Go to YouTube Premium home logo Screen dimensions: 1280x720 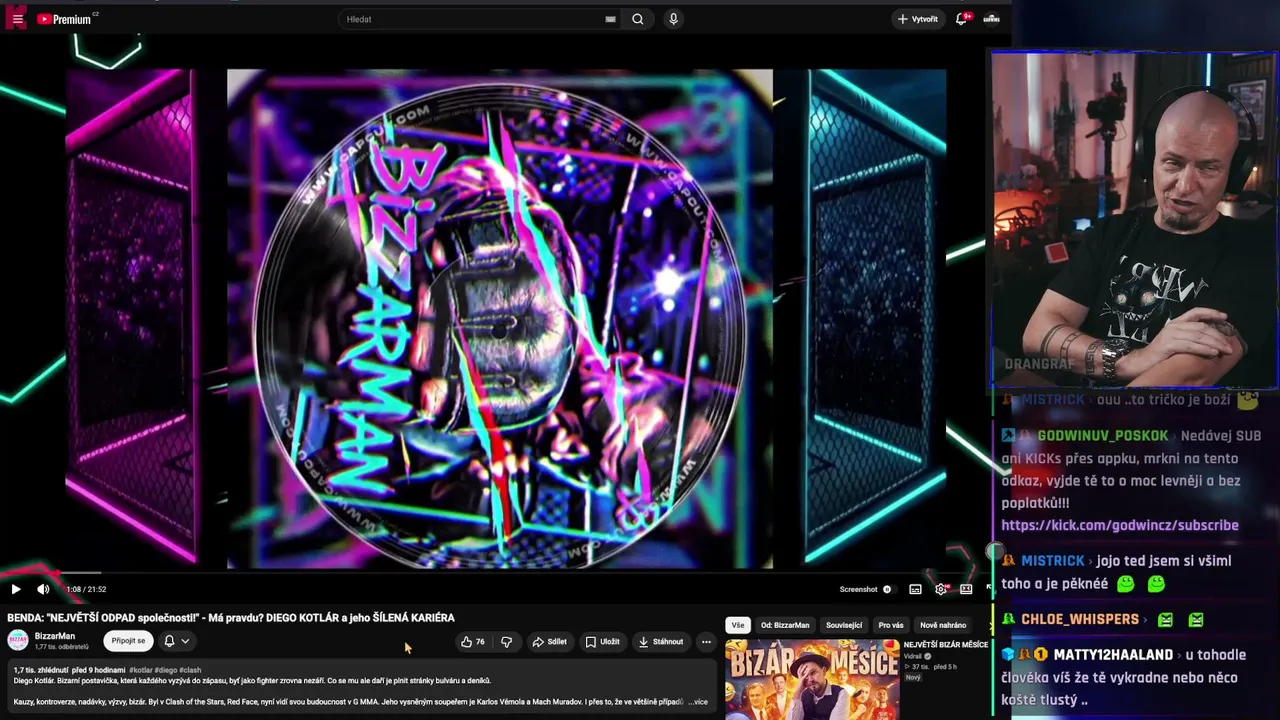[64, 19]
